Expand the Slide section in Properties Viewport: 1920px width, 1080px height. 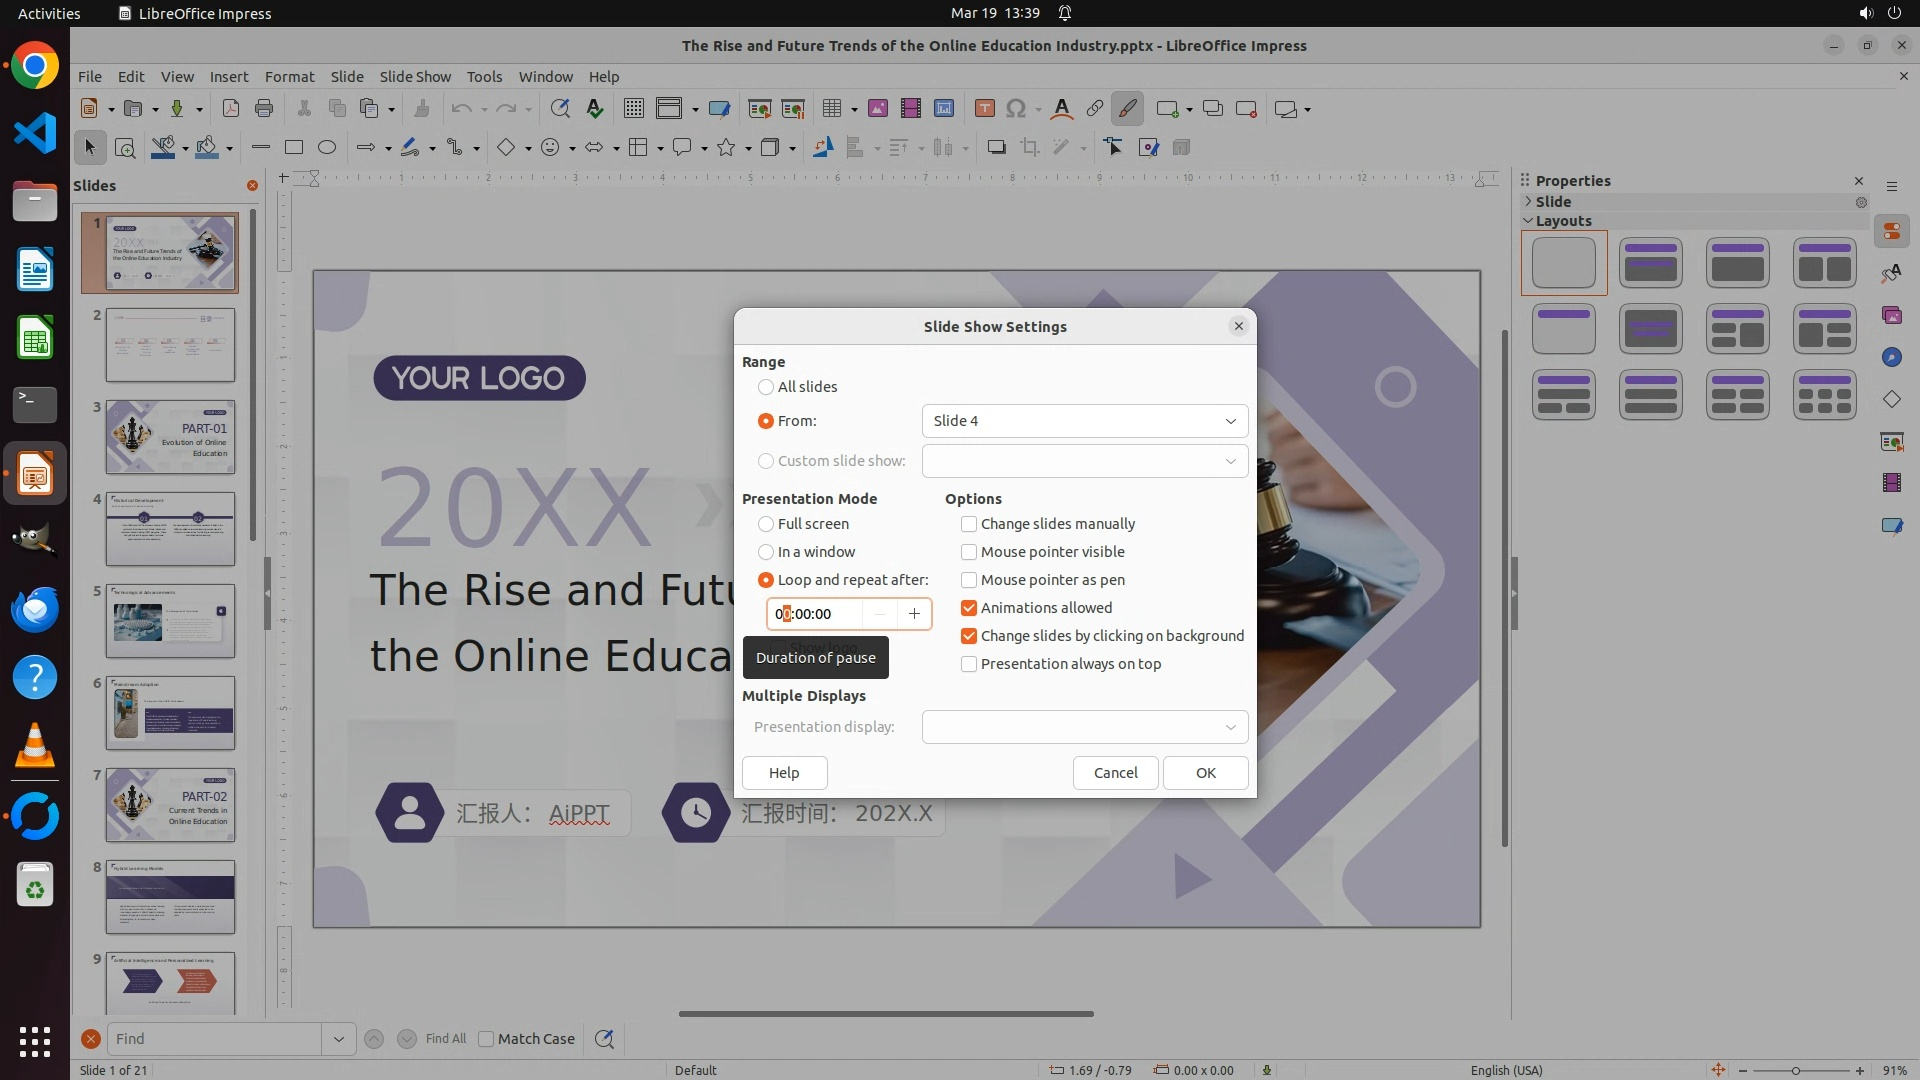point(1528,201)
